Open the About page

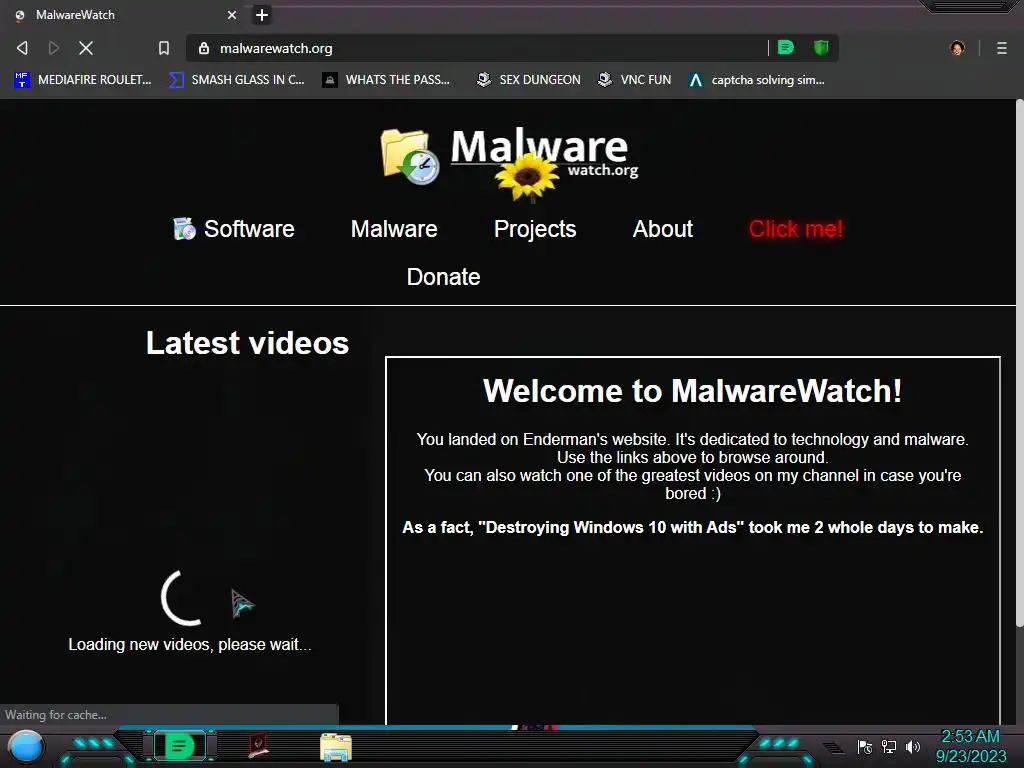pyautogui.click(x=662, y=229)
